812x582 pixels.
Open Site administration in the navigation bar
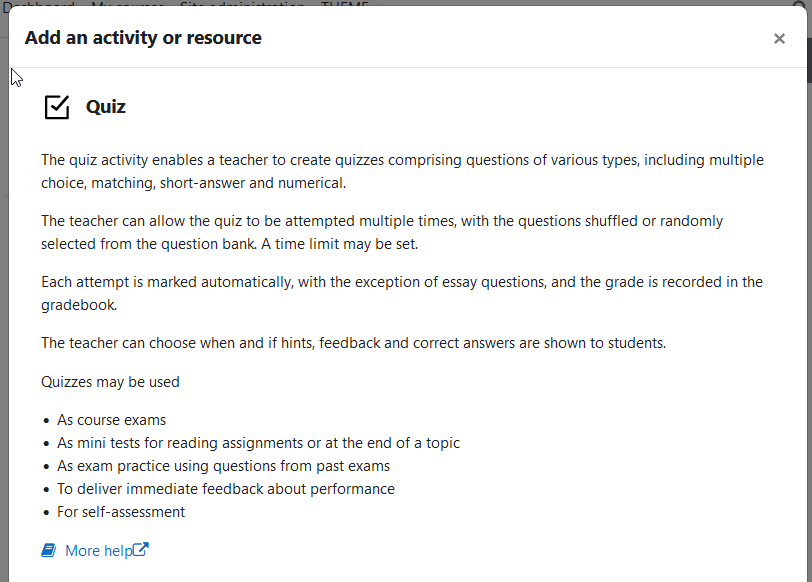(x=242, y=4)
